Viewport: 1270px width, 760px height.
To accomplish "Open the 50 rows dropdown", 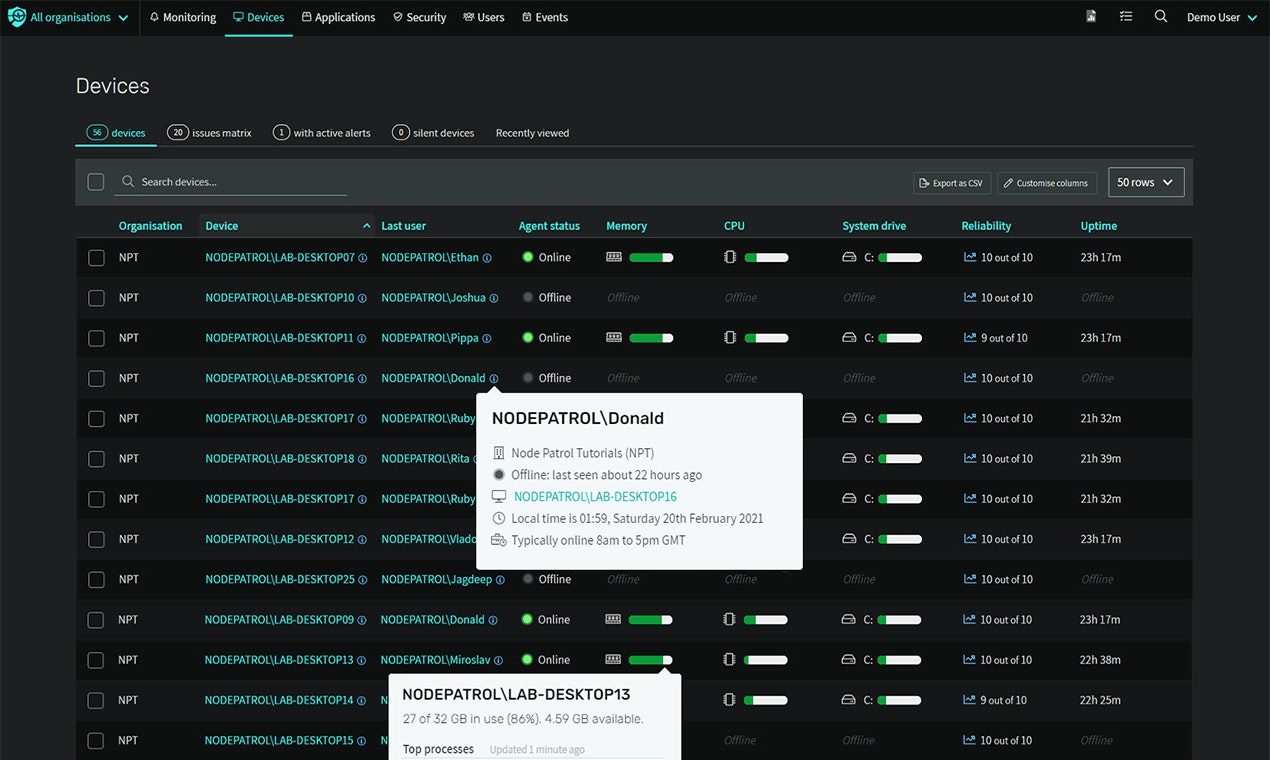I will coord(1145,182).
